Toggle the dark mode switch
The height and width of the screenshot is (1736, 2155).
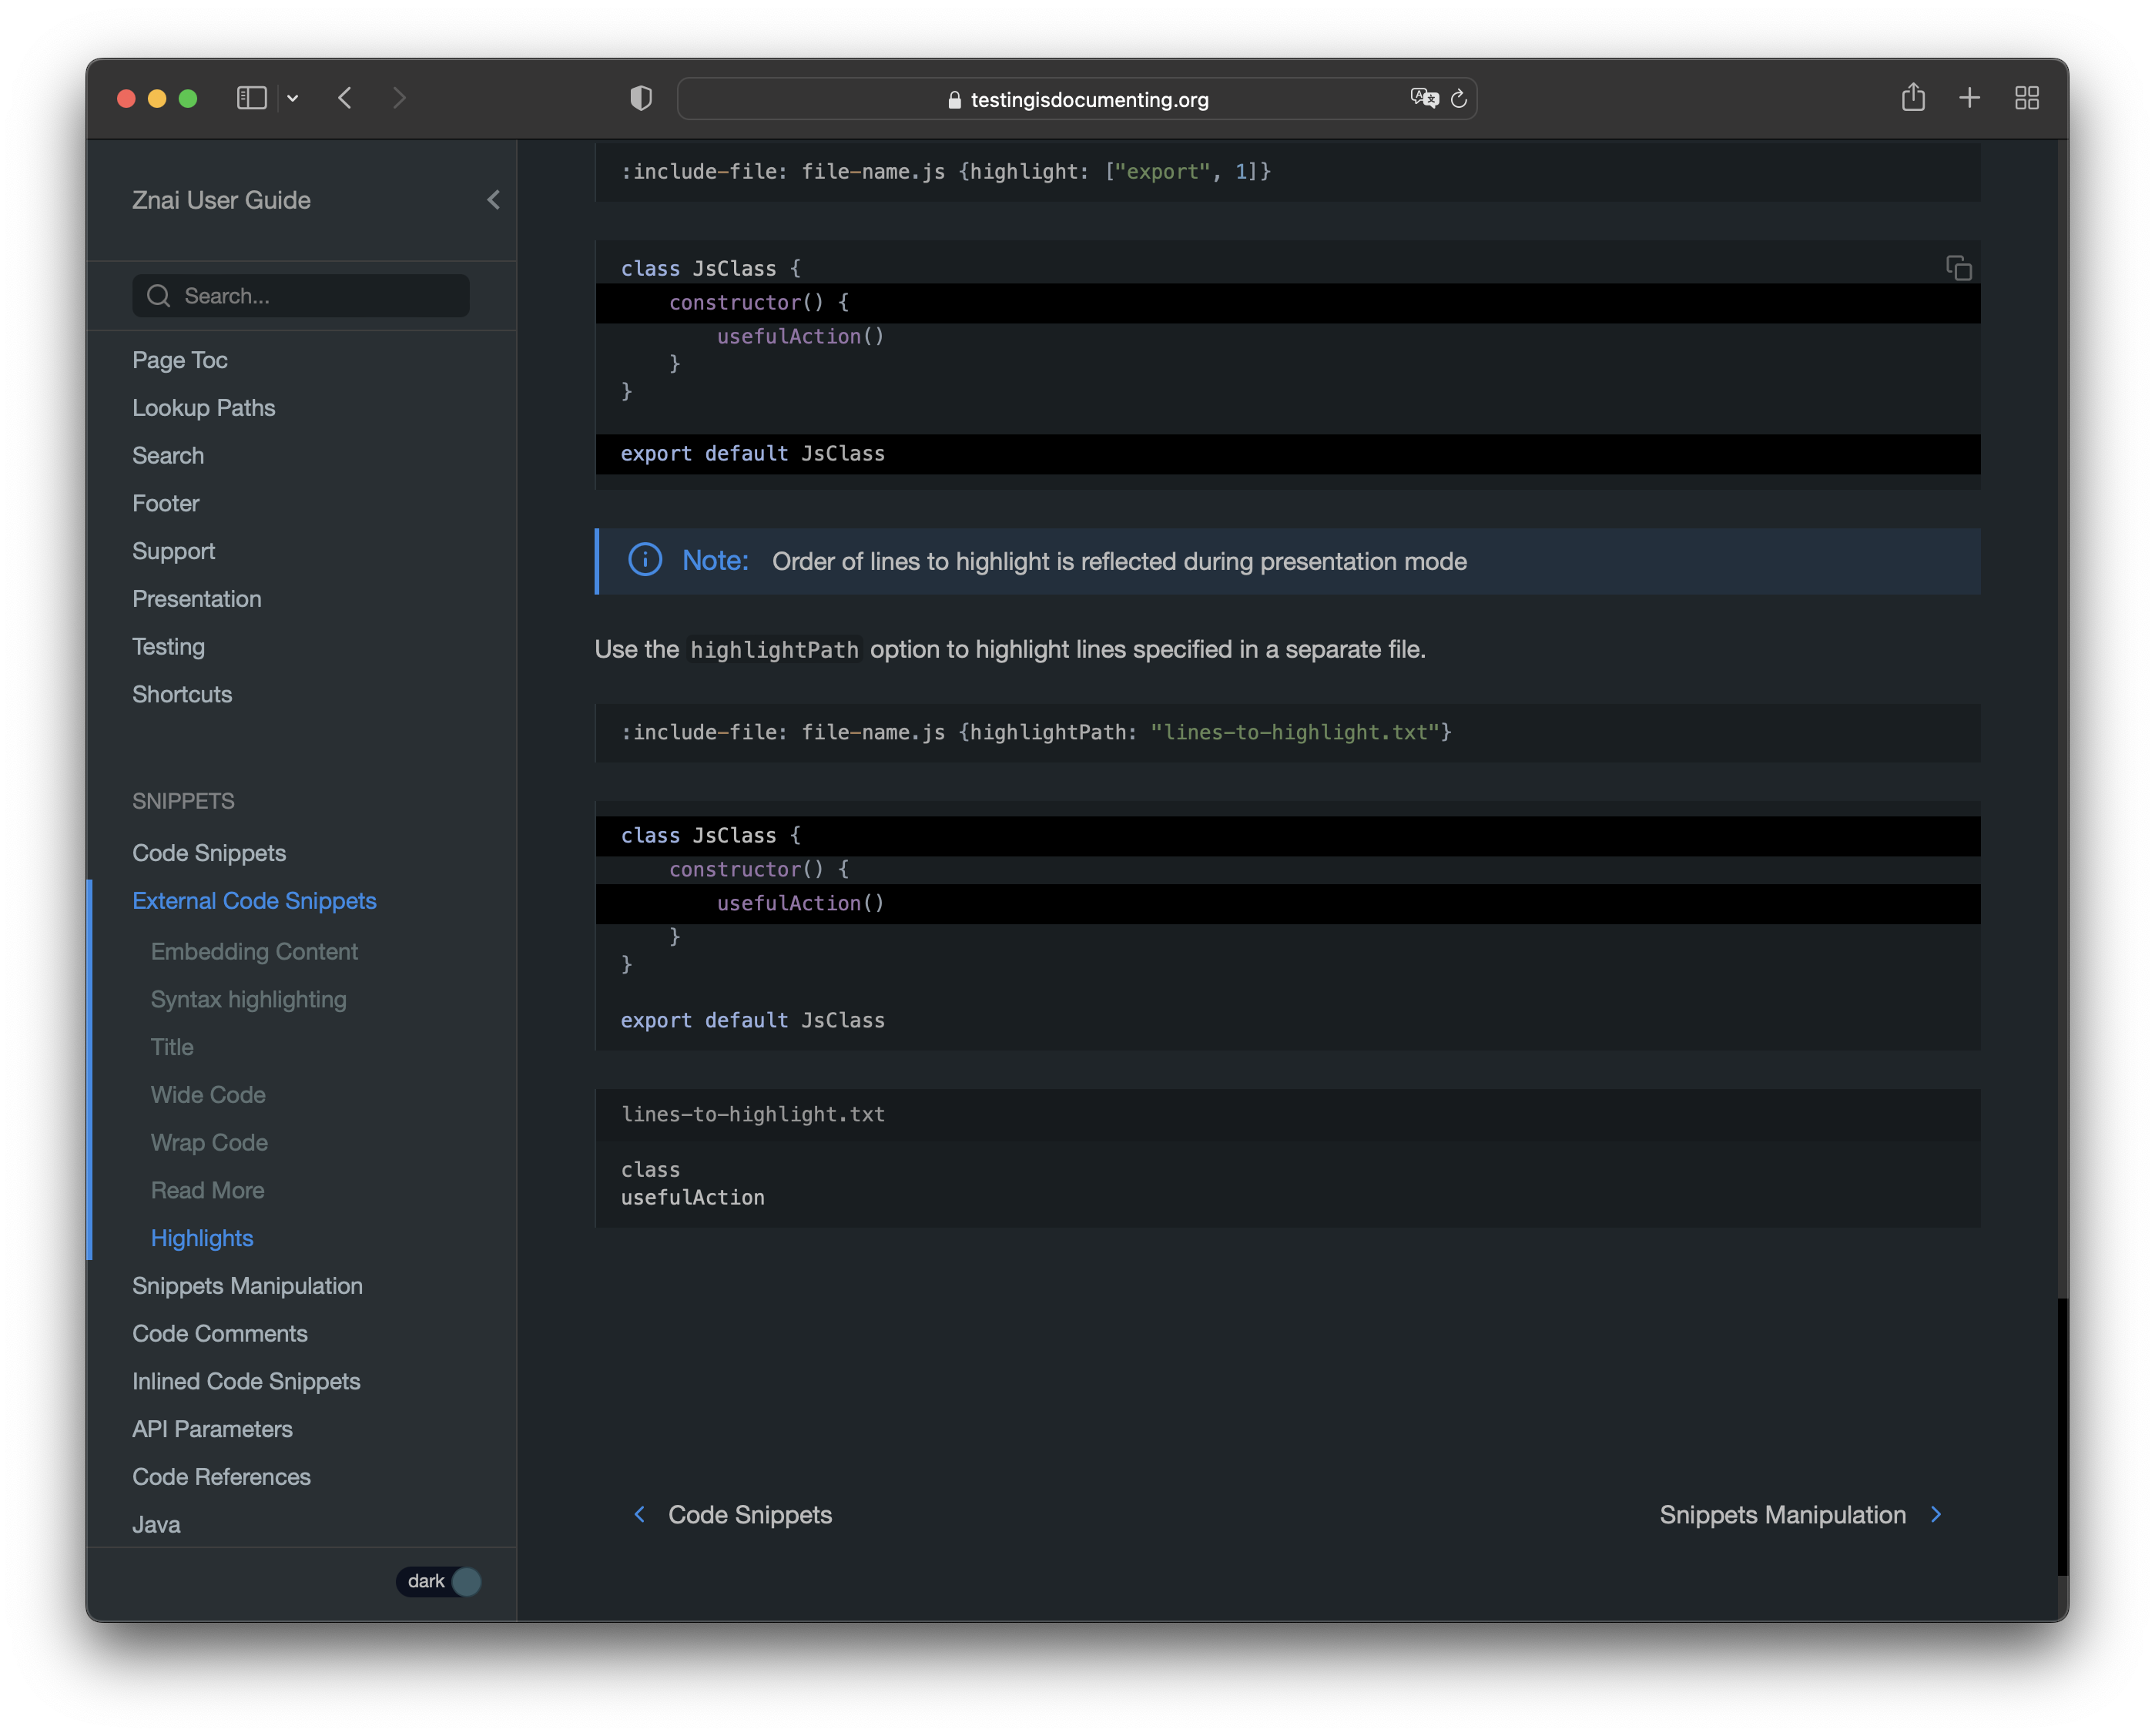click(x=466, y=1580)
